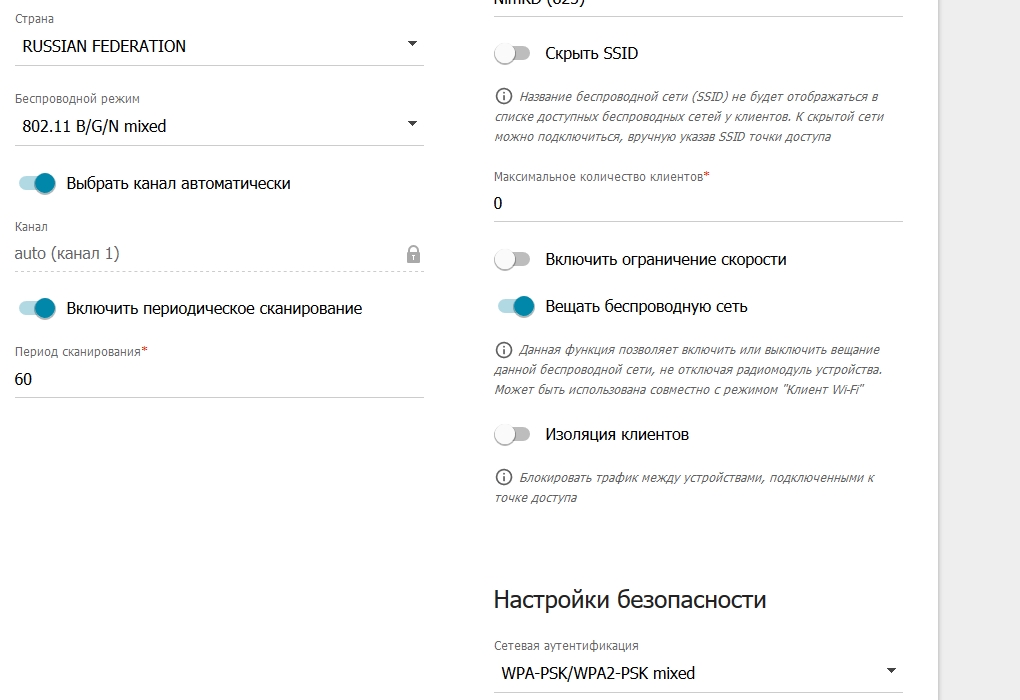Enable the Скрыть SSID toggle

(512, 54)
